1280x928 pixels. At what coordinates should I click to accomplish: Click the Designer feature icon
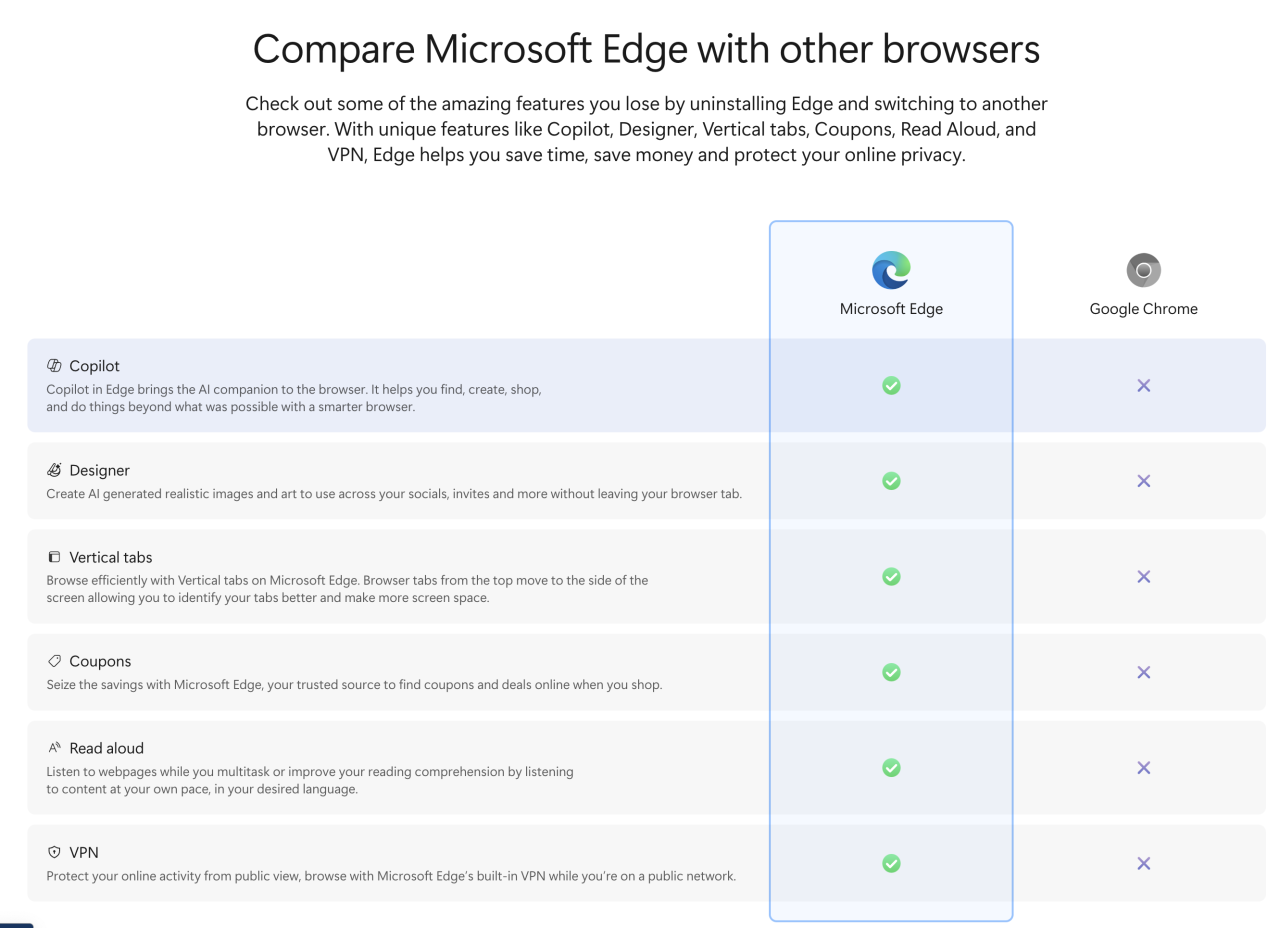[x=54, y=470]
